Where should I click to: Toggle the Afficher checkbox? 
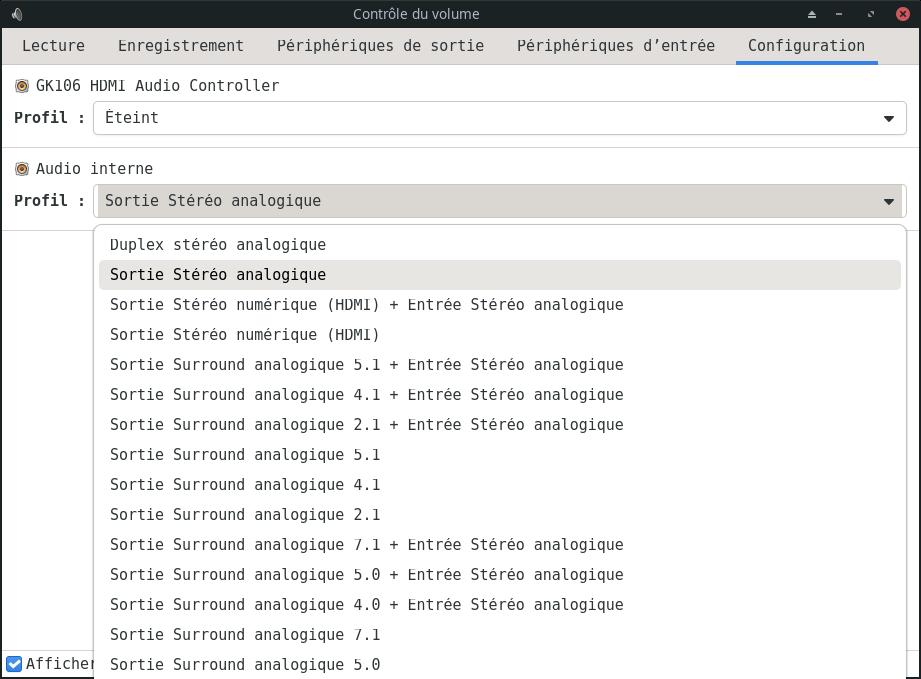pos(14,664)
